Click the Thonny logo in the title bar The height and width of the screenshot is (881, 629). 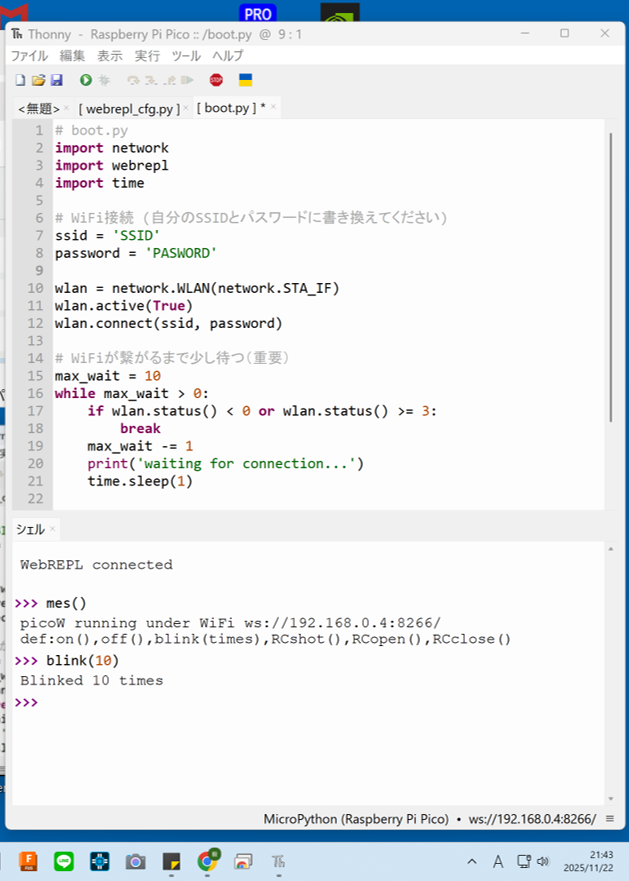tap(17, 34)
